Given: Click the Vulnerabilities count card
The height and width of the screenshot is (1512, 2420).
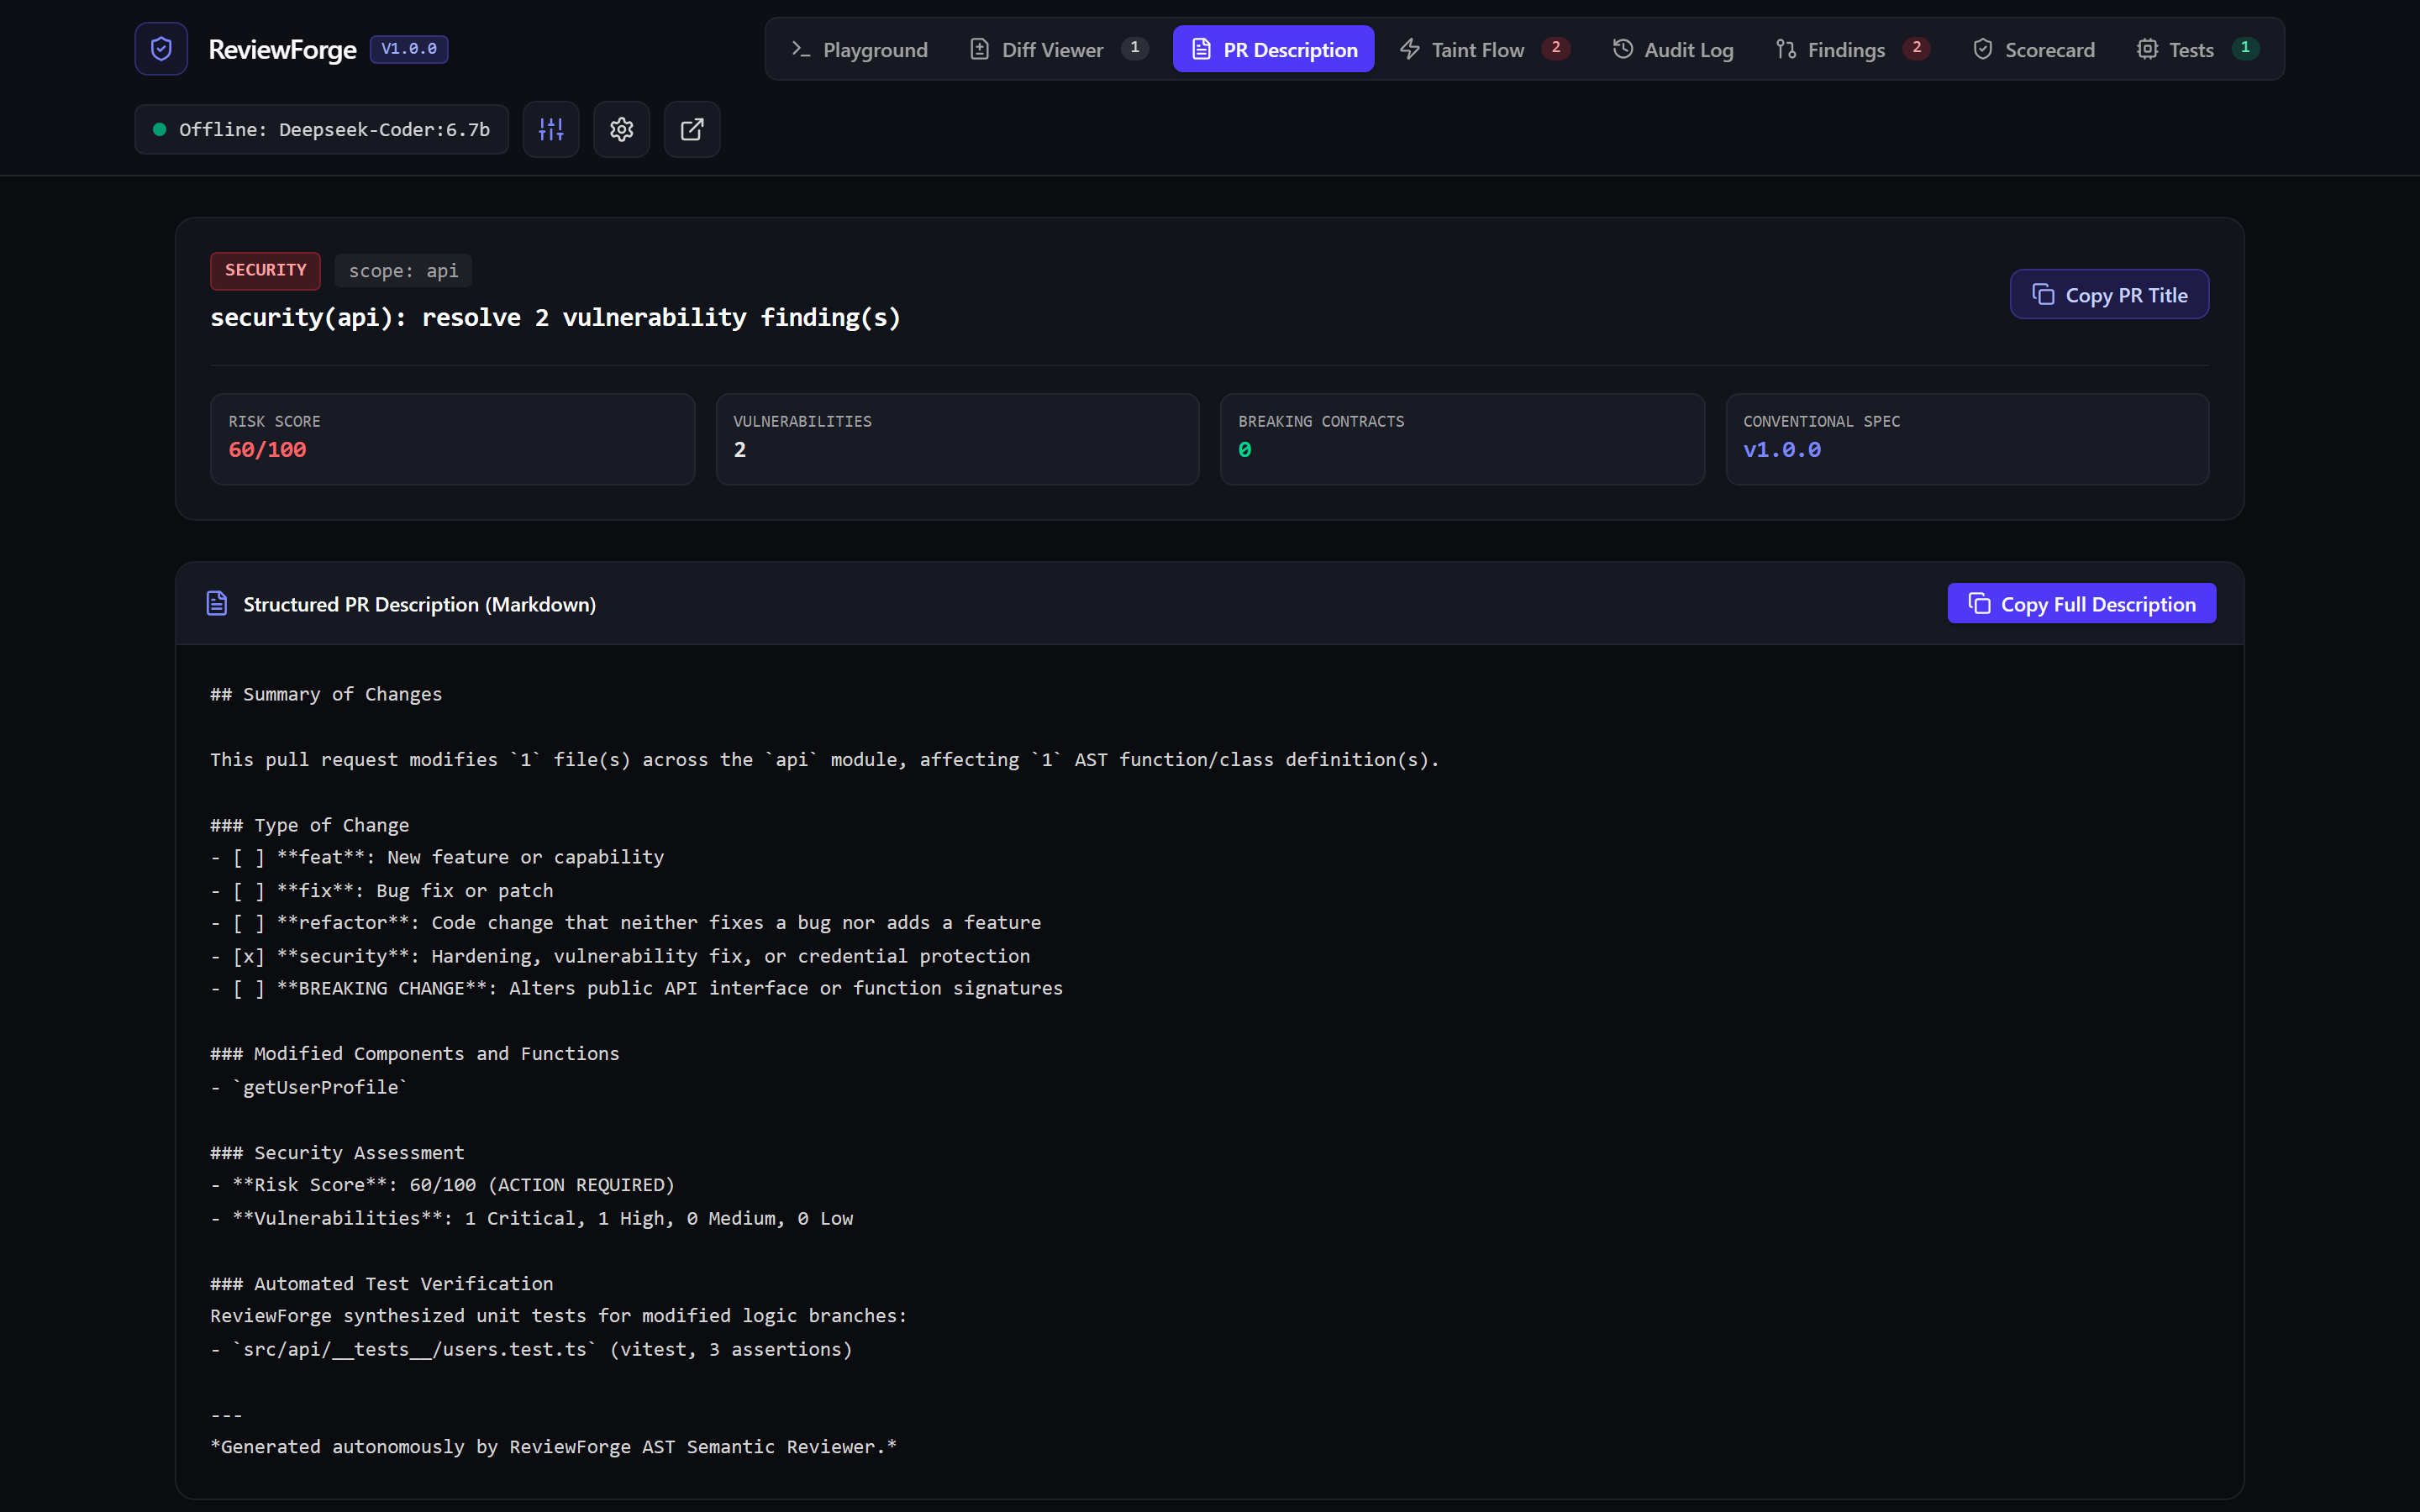Looking at the screenshot, I should pyautogui.click(x=957, y=439).
